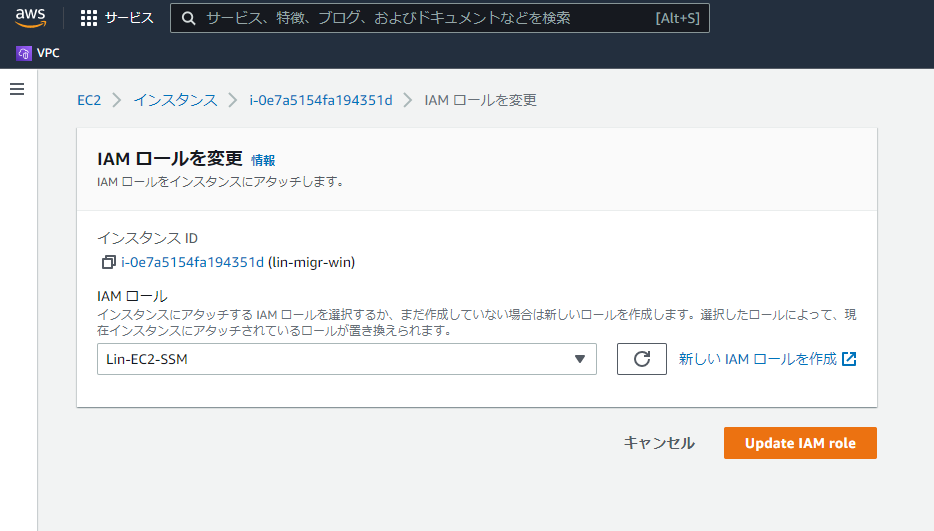Open the VPC service shortcut

tap(38, 53)
